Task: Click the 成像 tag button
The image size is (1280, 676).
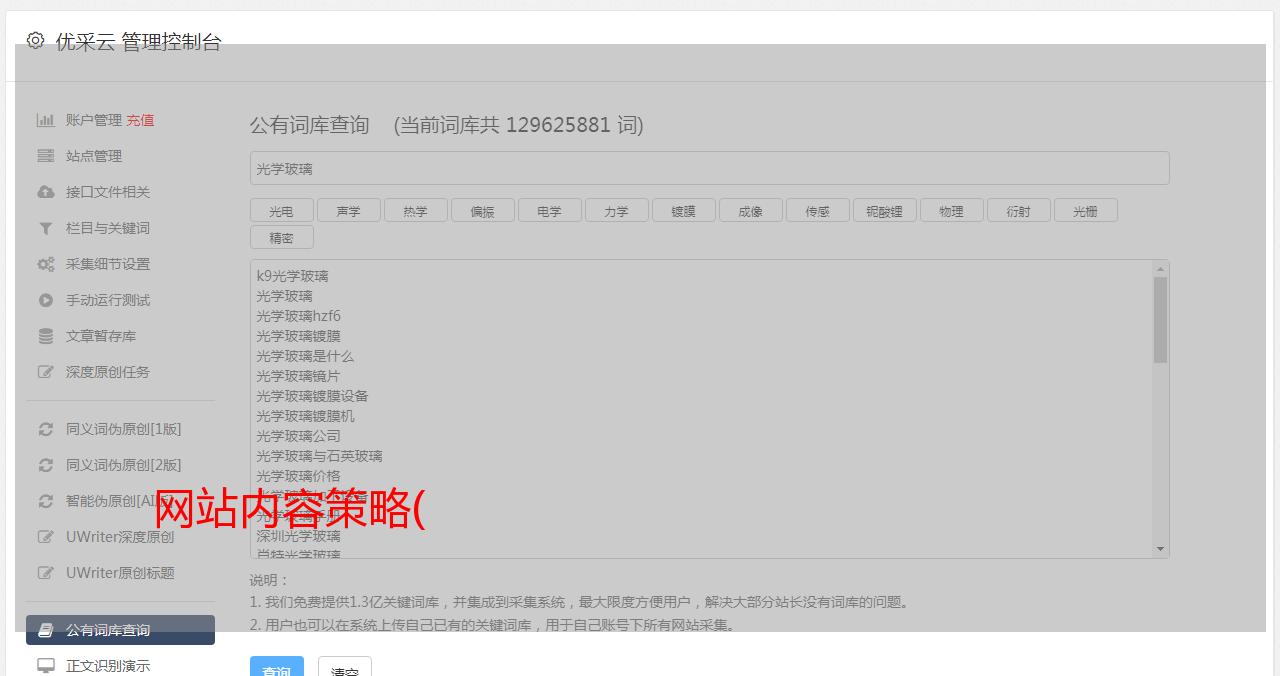Action: (x=751, y=211)
